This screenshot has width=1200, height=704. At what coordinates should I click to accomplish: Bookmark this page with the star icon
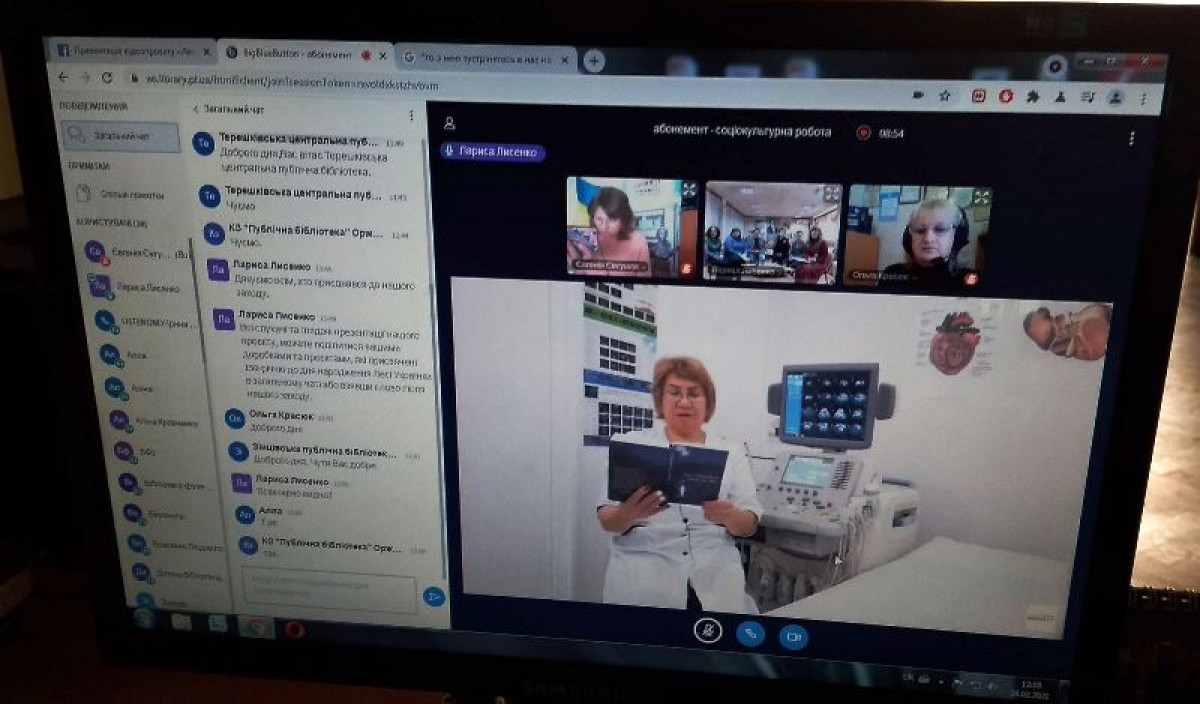pos(945,96)
